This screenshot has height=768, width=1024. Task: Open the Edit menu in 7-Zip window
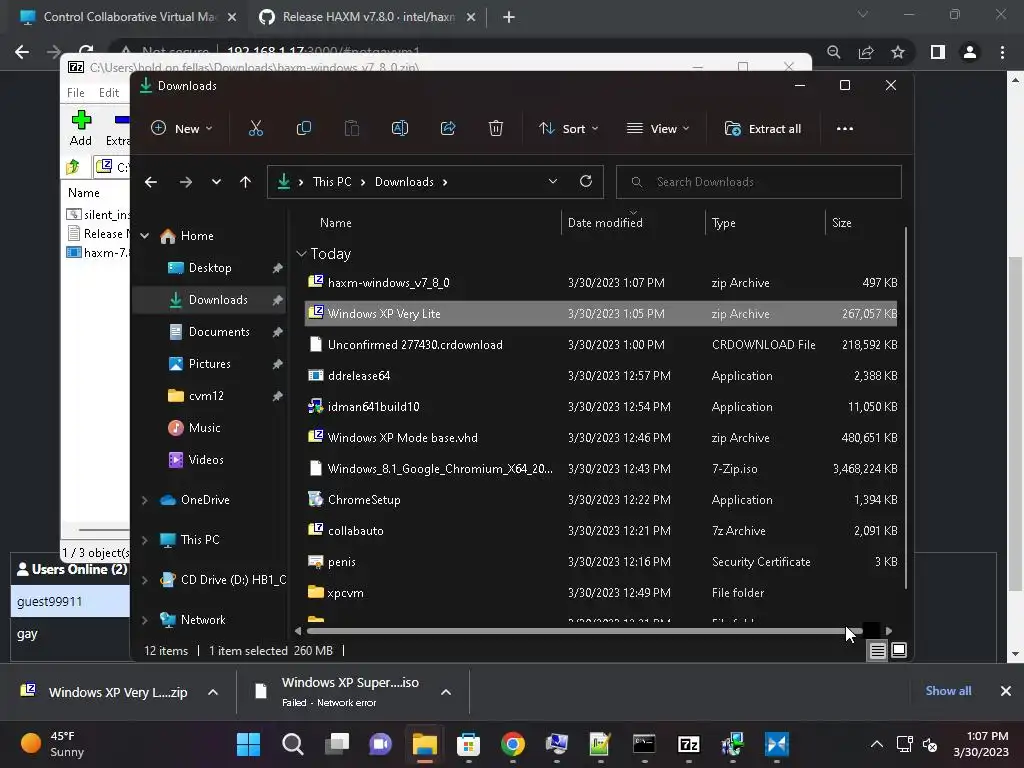pyautogui.click(x=108, y=93)
